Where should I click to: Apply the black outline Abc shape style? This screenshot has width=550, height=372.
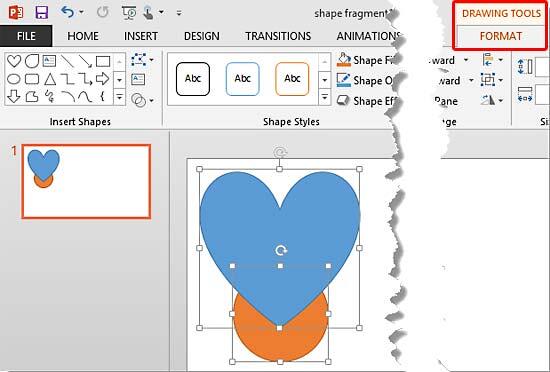tap(193, 79)
